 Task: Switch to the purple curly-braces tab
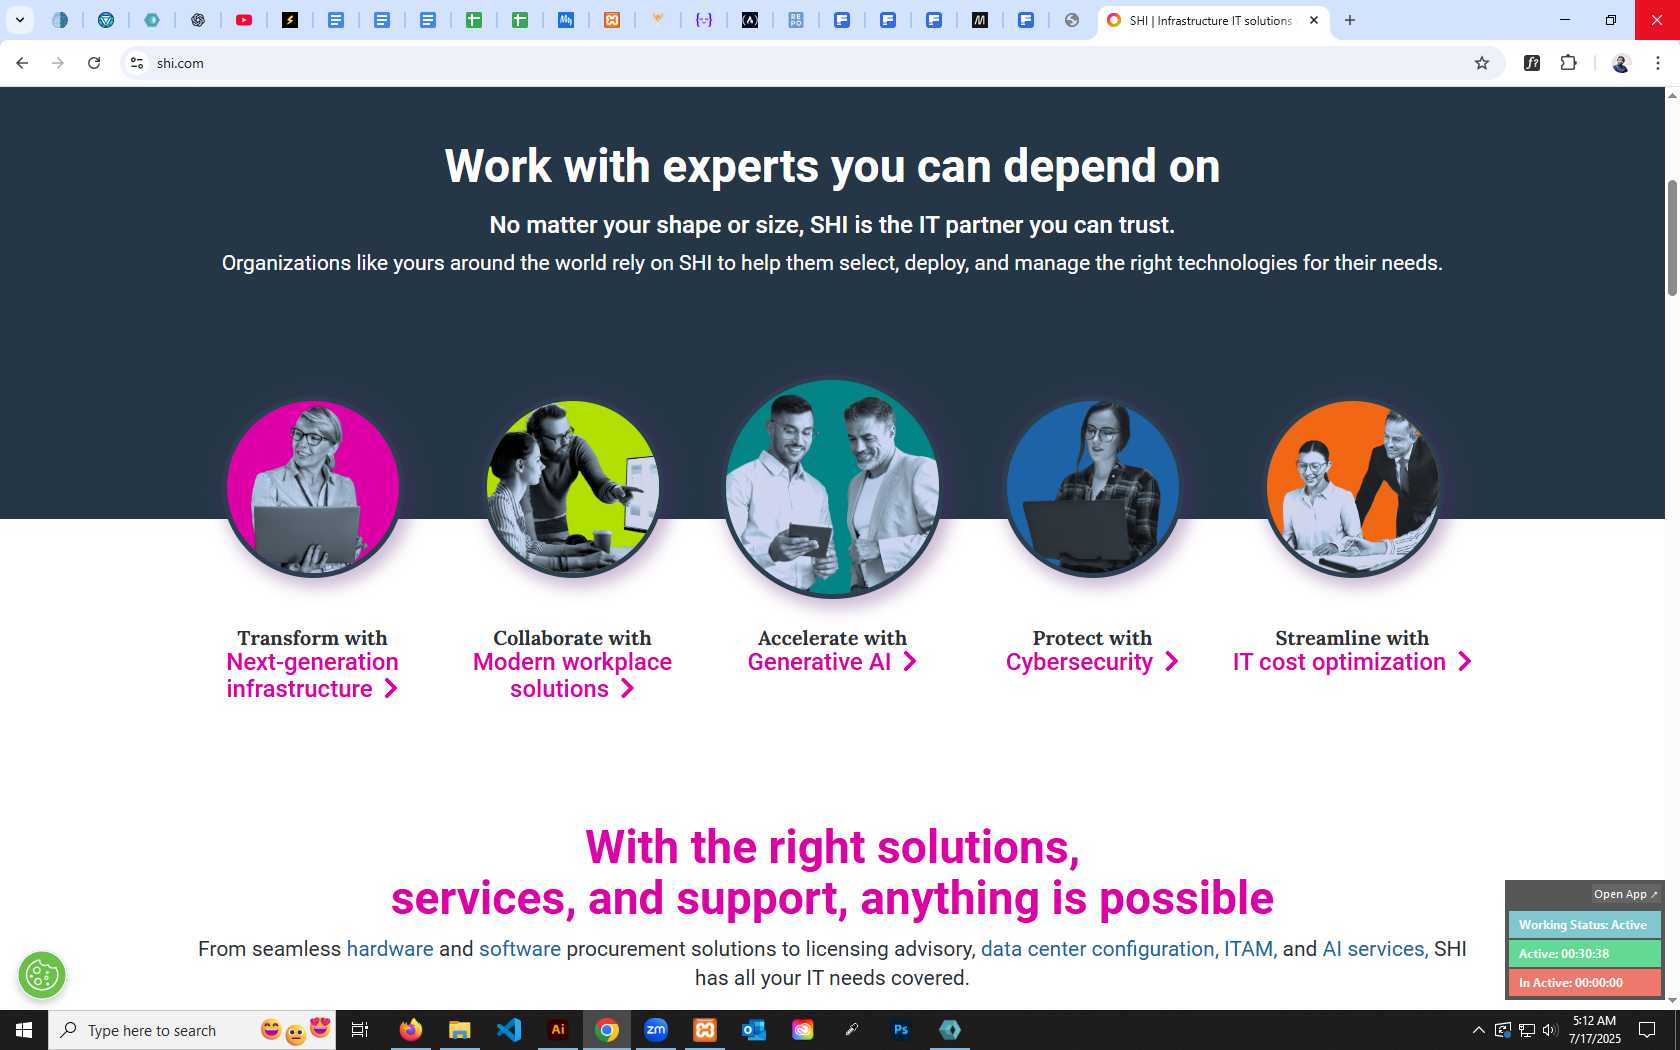[704, 20]
